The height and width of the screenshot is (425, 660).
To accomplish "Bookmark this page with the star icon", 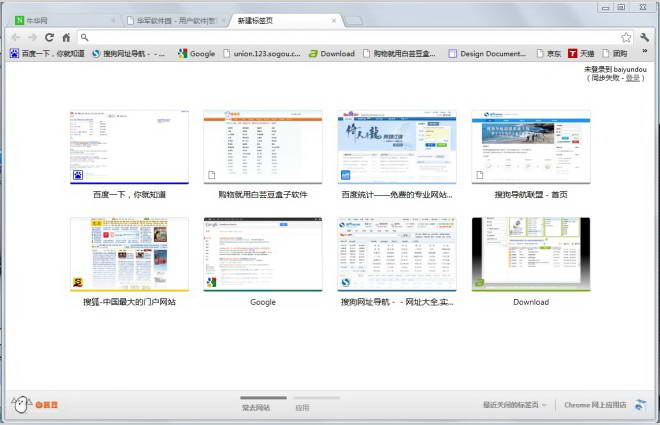I will click(x=626, y=37).
